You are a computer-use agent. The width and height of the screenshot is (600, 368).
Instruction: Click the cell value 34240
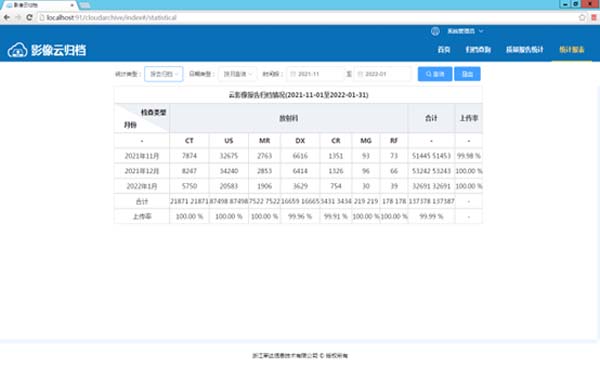pyautogui.click(x=229, y=171)
